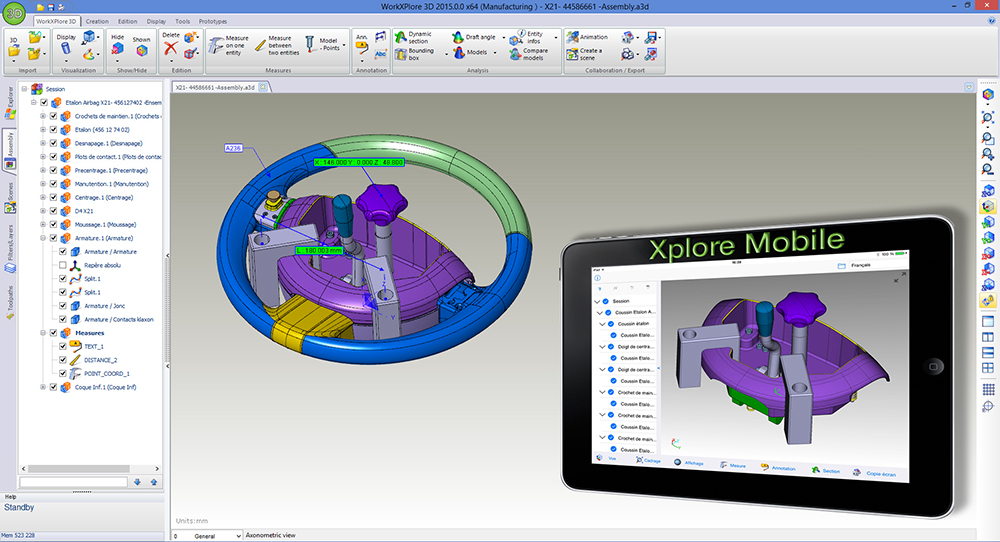Run the Draft angle analysis
The image size is (1000, 542).
coord(474,37)
